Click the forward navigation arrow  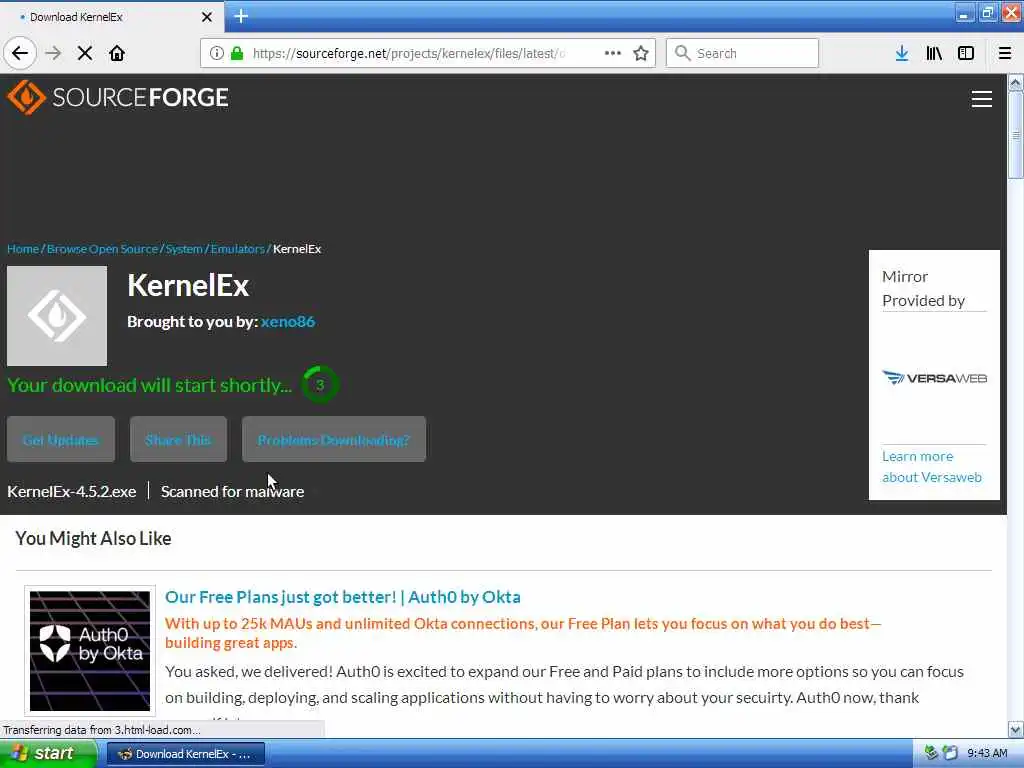coord(53,53)
